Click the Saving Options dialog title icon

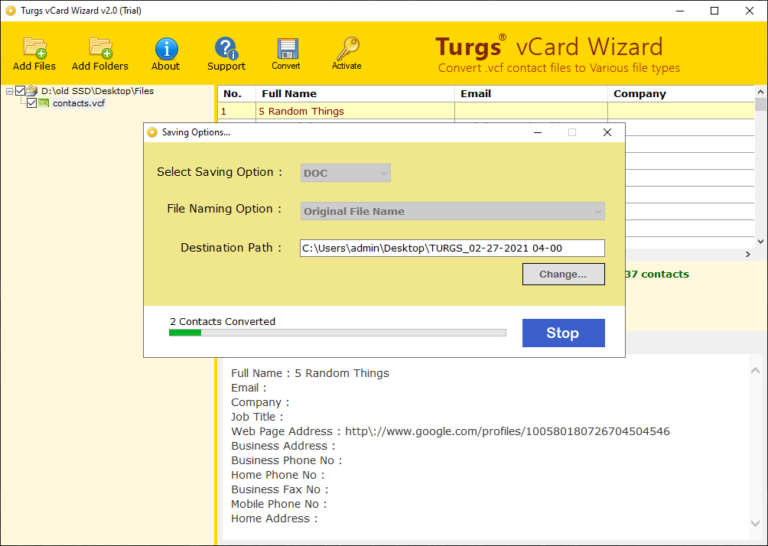[x=152, y=132]
